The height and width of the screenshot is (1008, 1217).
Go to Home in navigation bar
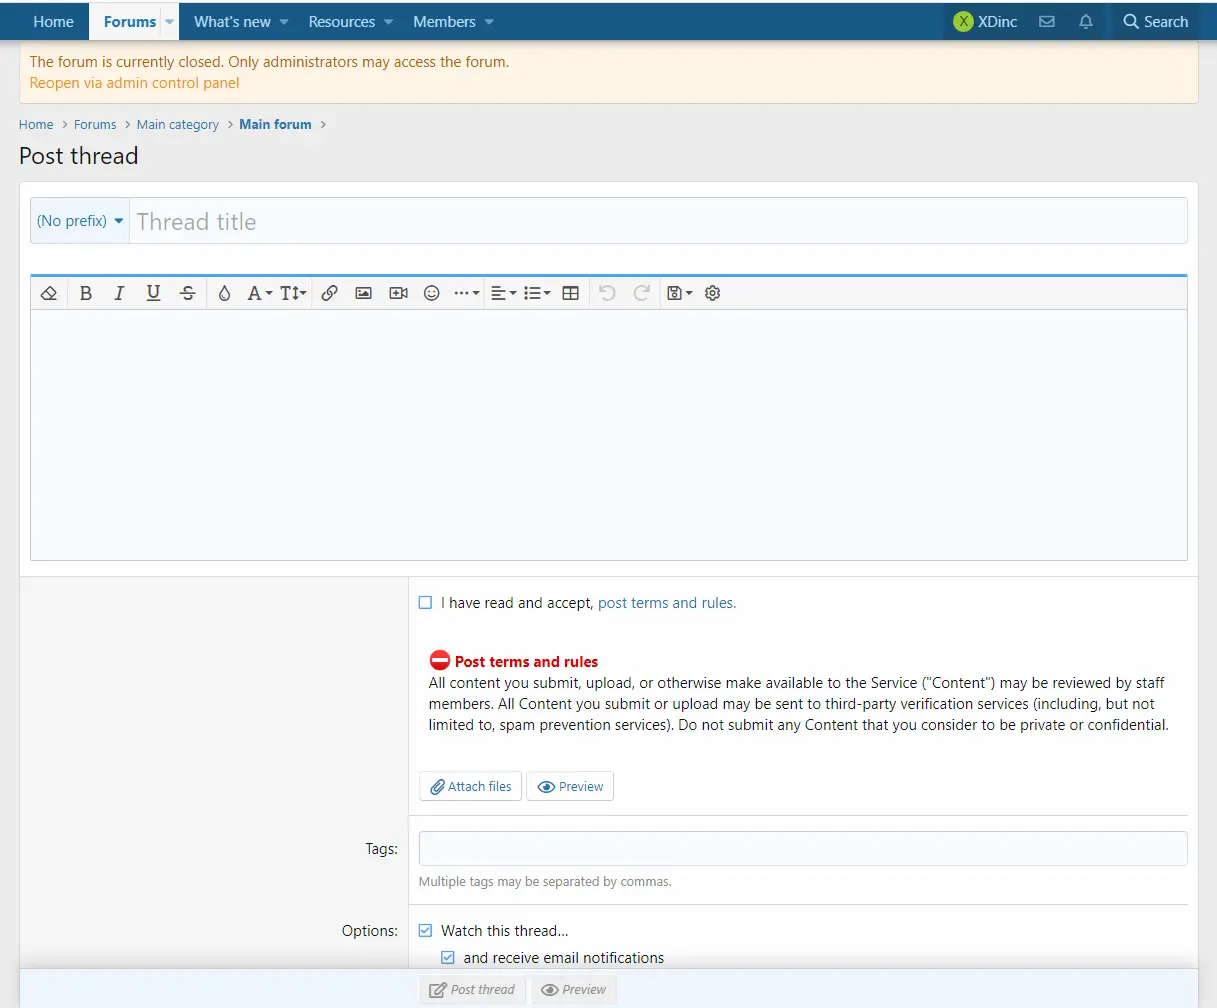(x=53, y=21)
